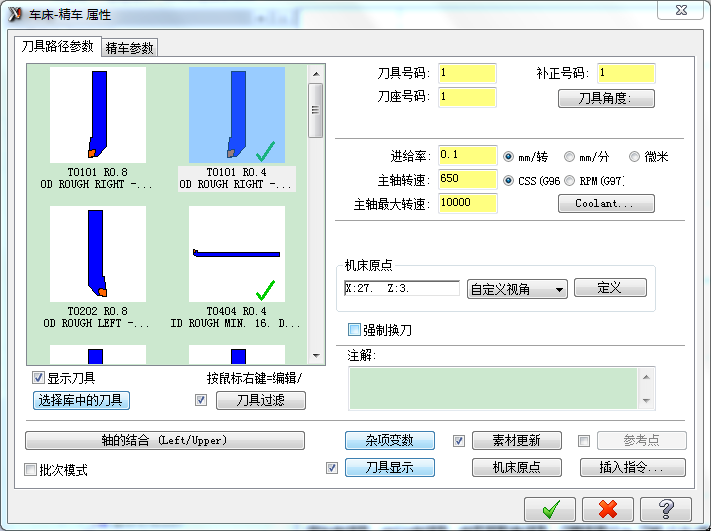Edit the 刀具号码 field
The width and height of the screenshot is (711, 531).
467,73
